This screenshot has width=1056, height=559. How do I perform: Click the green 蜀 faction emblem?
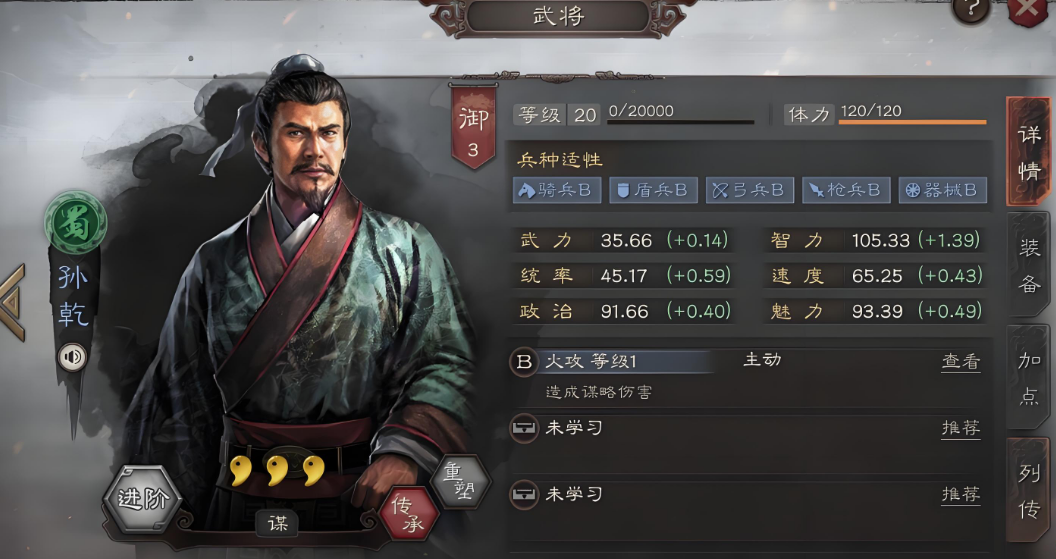tap(75, 223)
